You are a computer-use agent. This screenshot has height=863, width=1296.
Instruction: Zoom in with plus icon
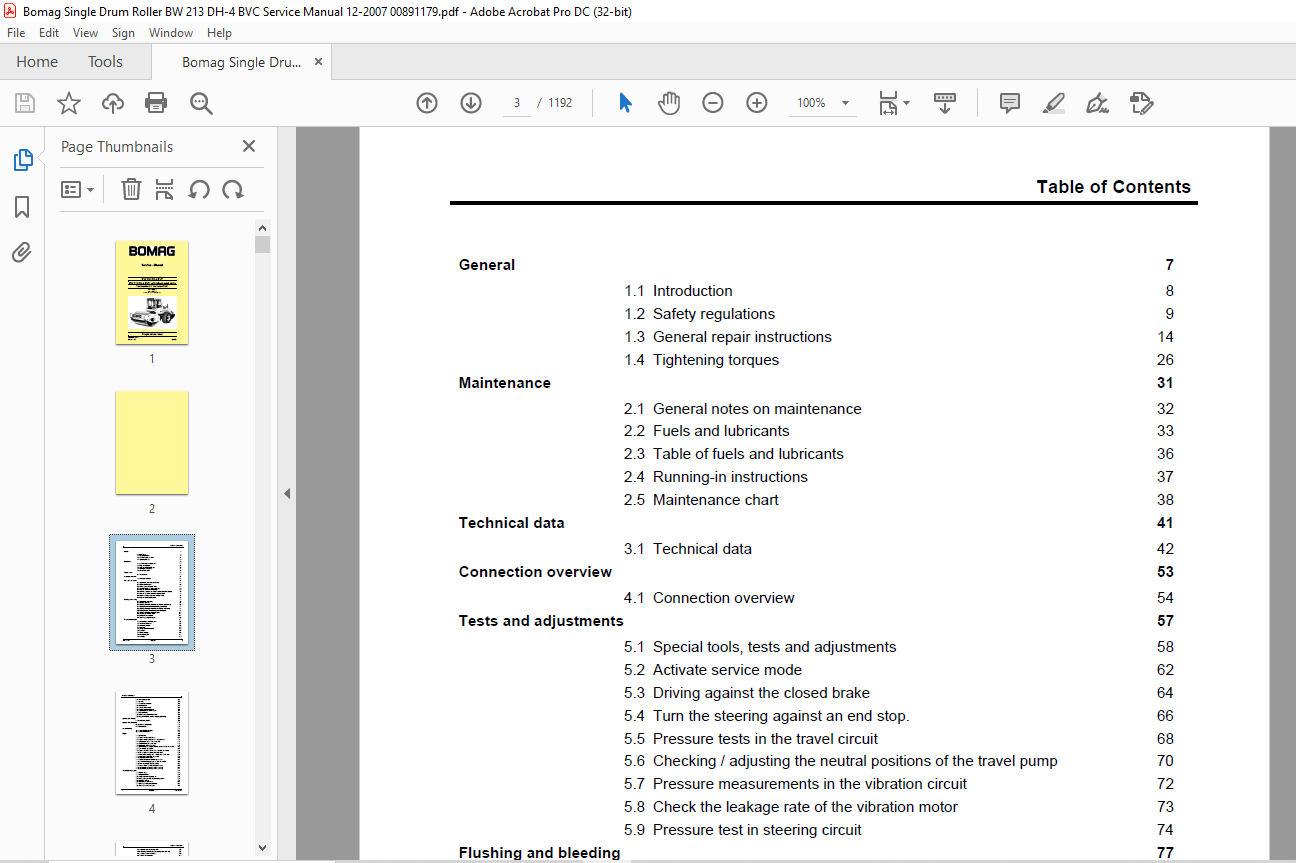(x=757, y=103)
